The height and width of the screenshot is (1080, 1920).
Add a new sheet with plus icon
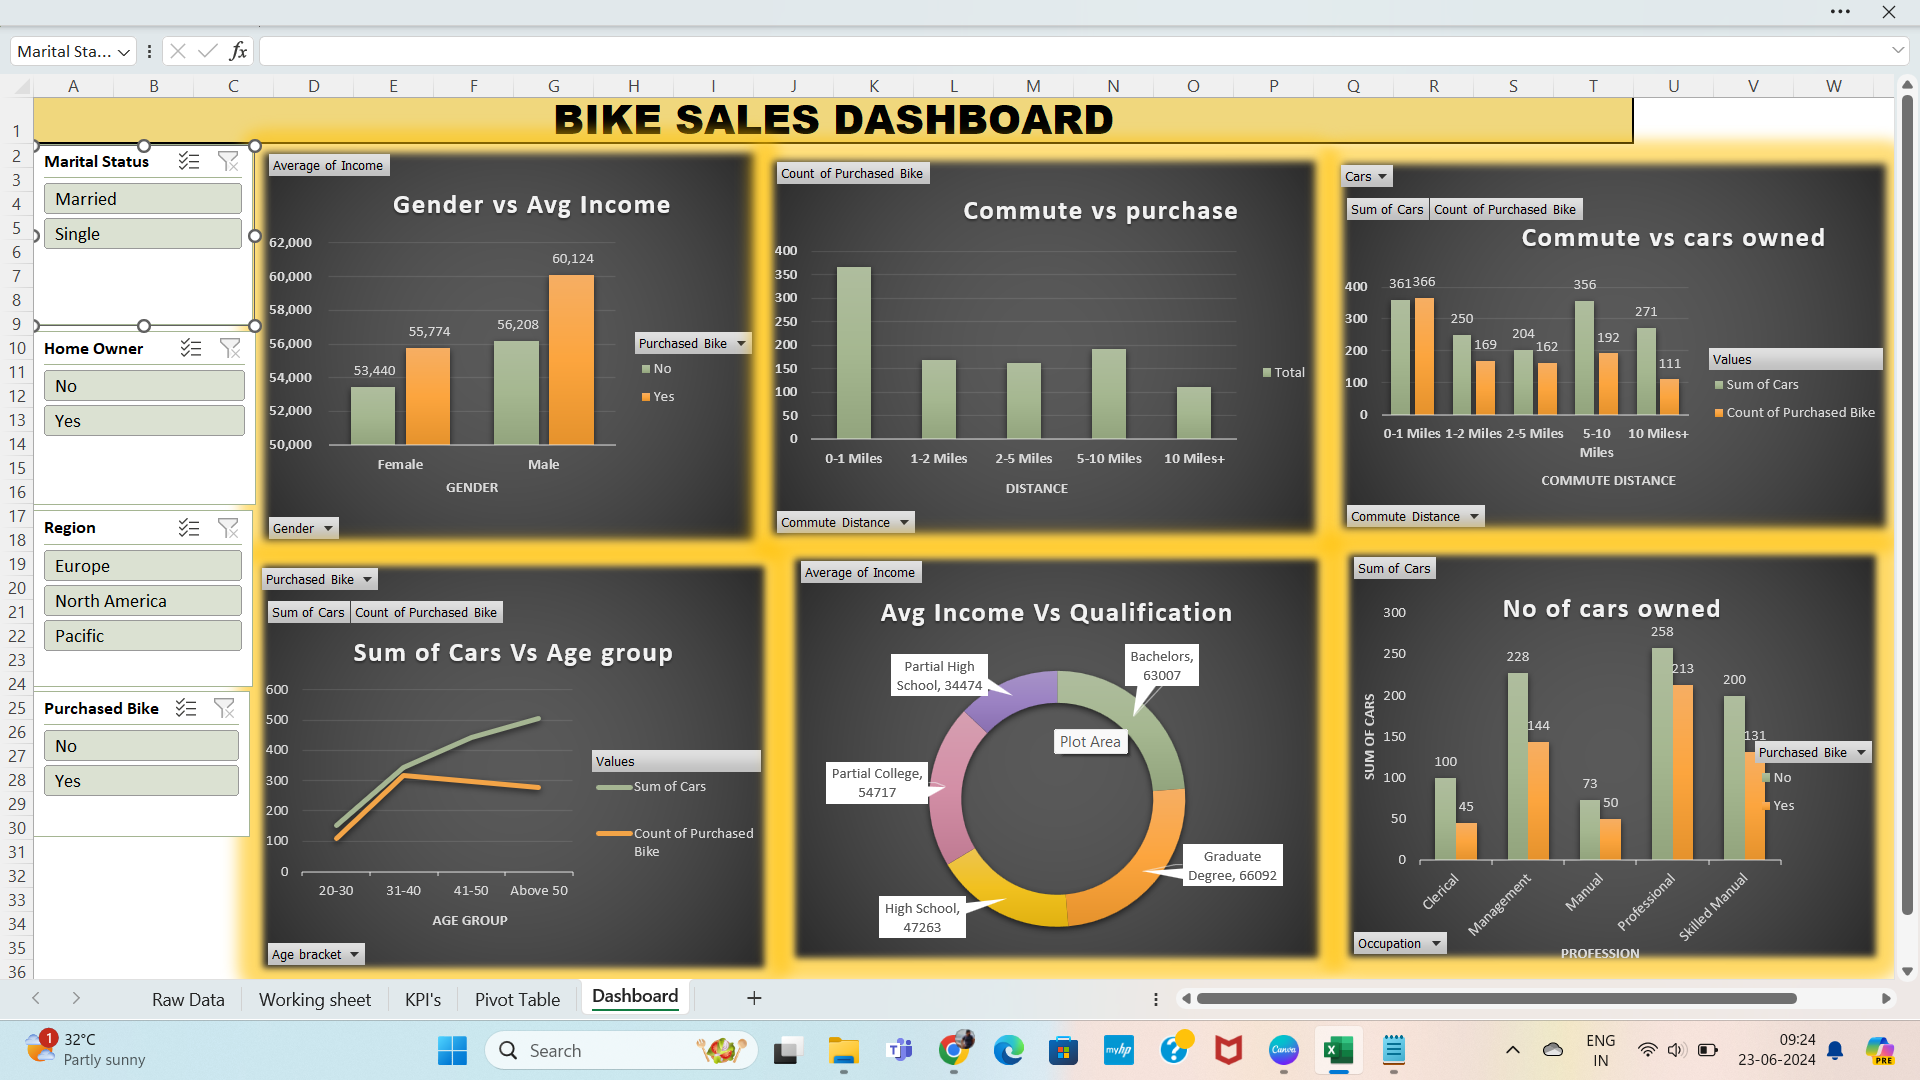pos(754,998)
